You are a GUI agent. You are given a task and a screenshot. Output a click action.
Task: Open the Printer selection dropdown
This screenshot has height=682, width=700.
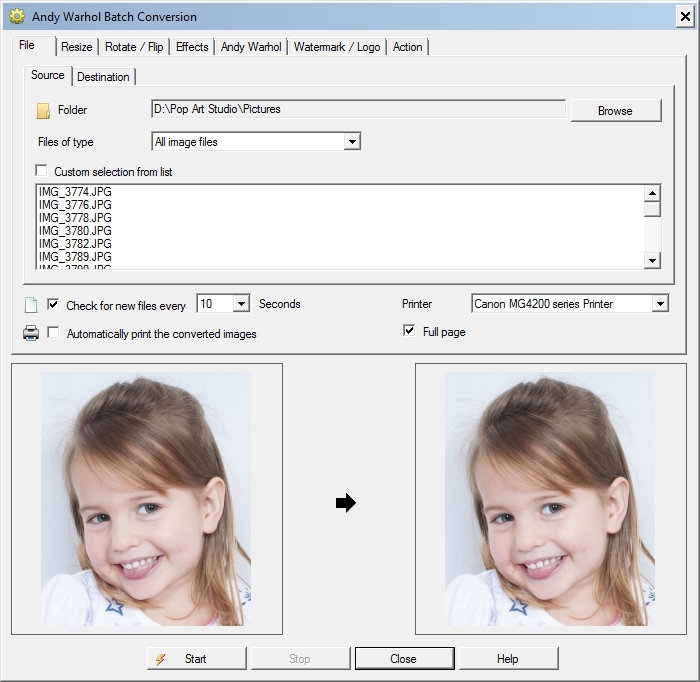[660, 304]
